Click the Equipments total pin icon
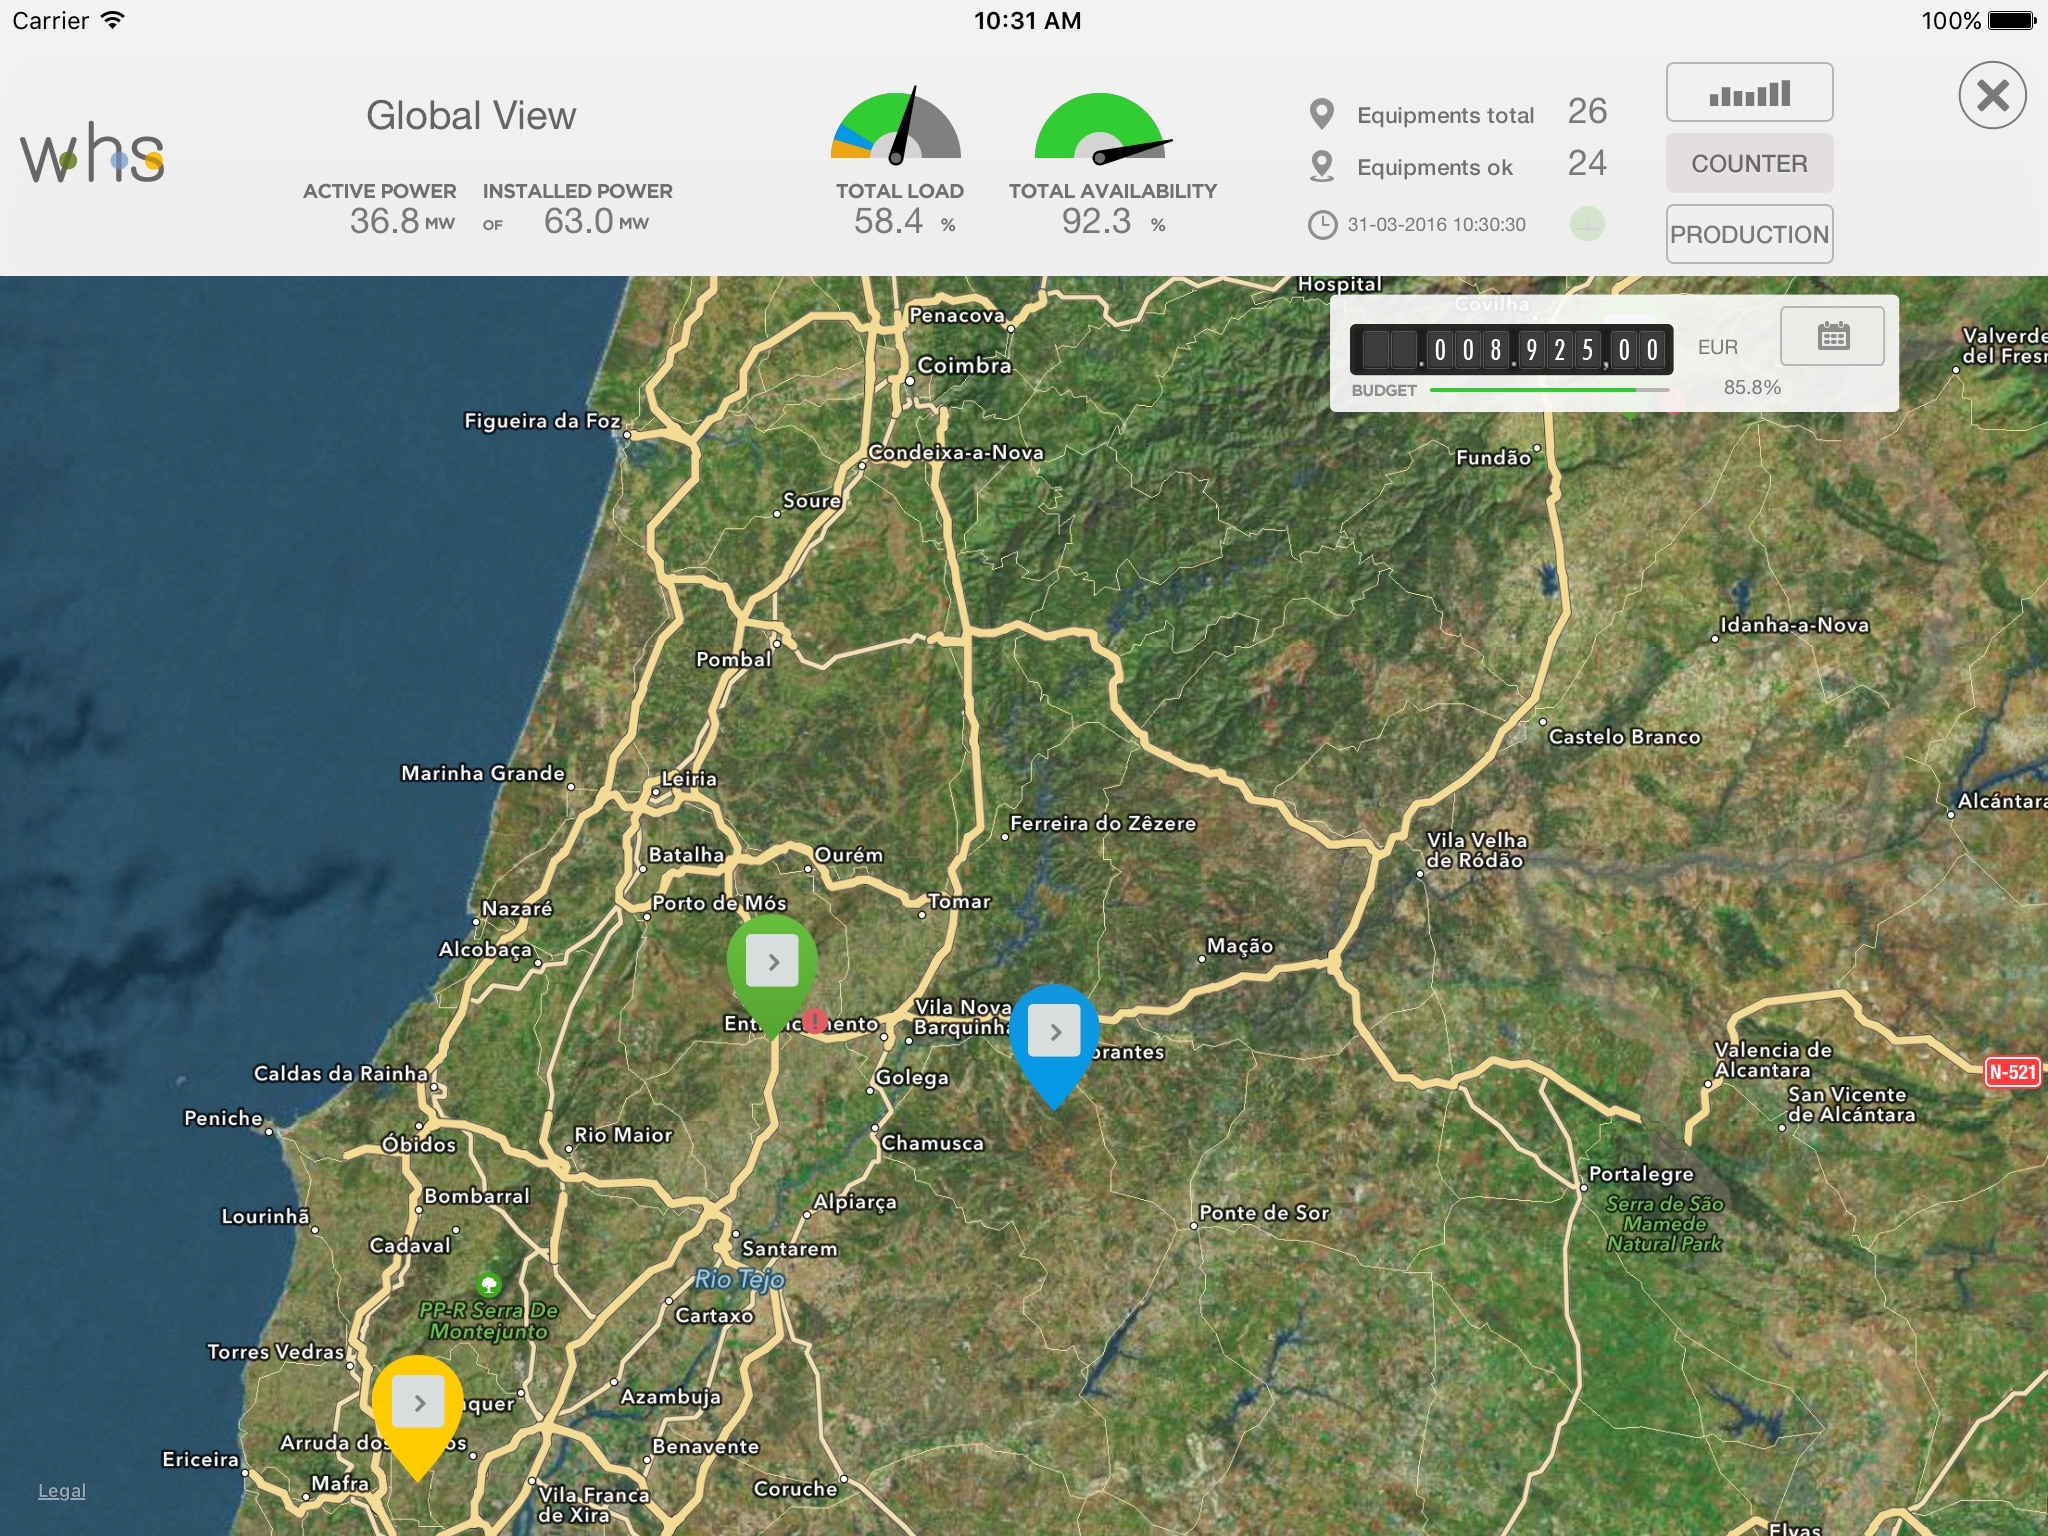2048x1536 pixels. pos(1321,114)
